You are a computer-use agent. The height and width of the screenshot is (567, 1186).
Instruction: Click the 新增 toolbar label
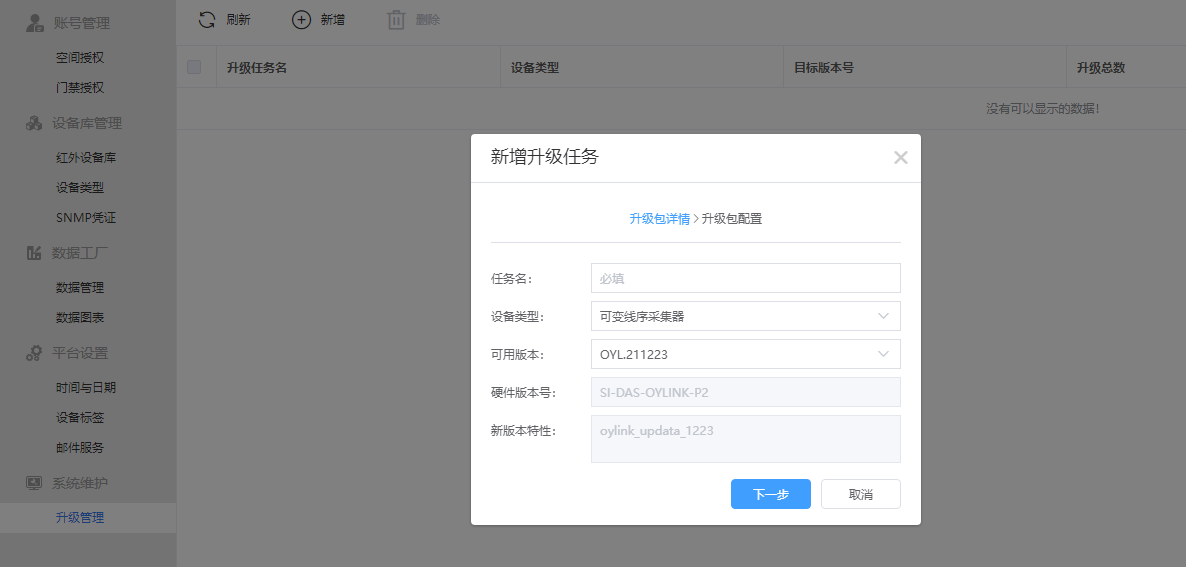point(333,20)
